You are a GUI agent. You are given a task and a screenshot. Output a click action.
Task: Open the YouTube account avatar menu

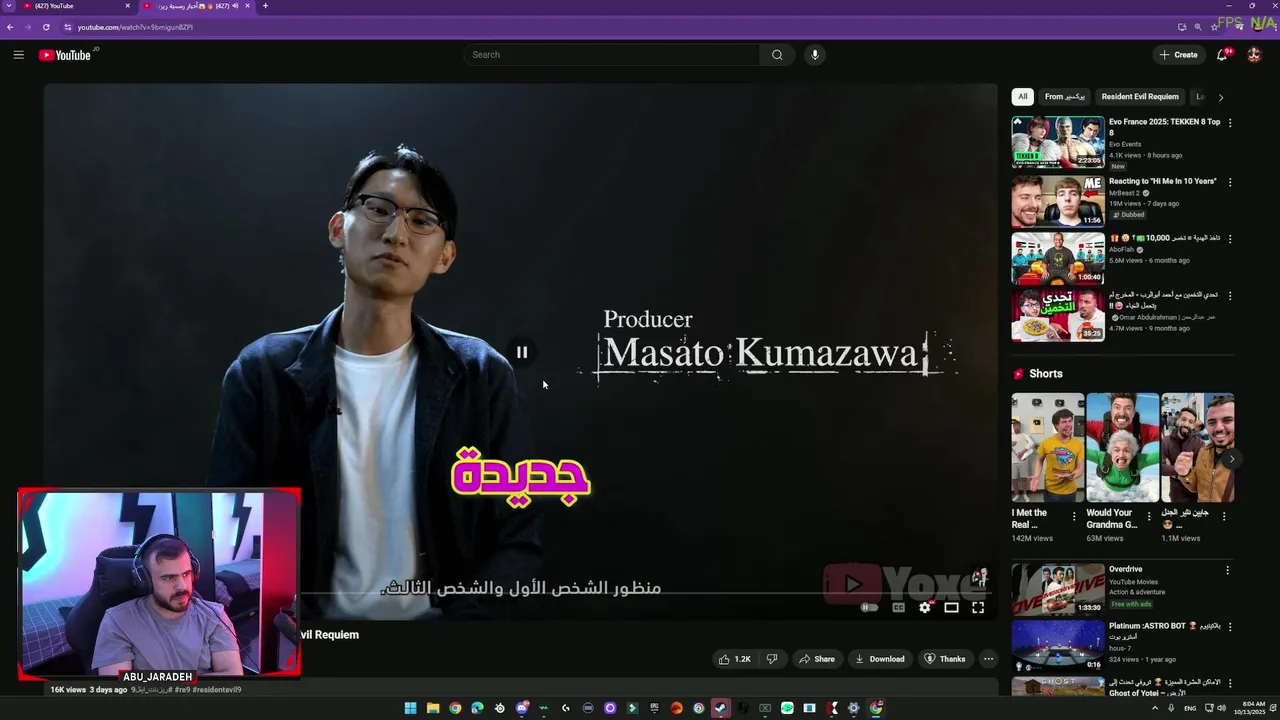[x=1254, y=55]
